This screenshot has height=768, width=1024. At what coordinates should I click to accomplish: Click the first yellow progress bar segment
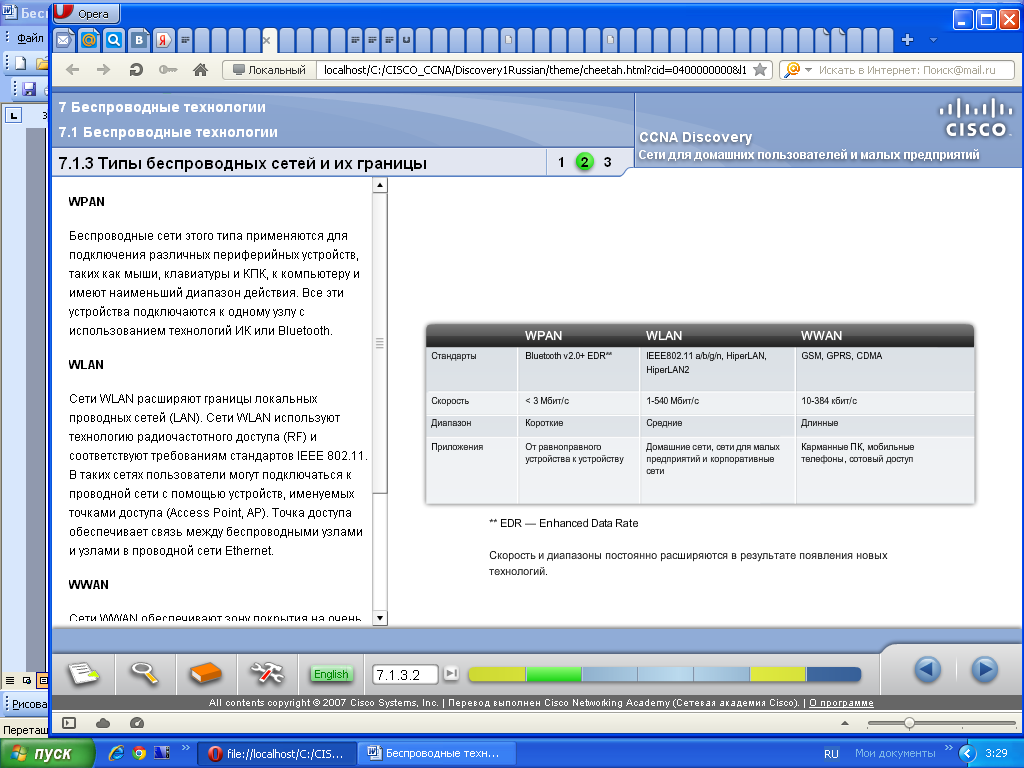pos(497,675)
